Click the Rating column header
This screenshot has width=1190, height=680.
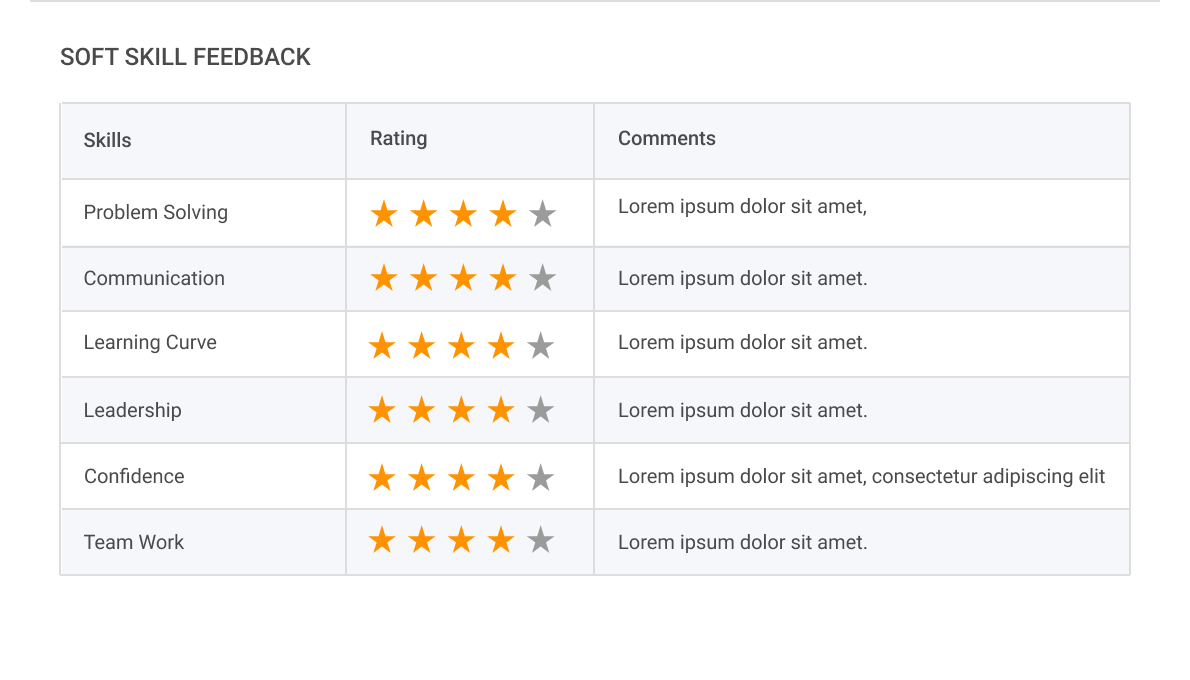398,139
